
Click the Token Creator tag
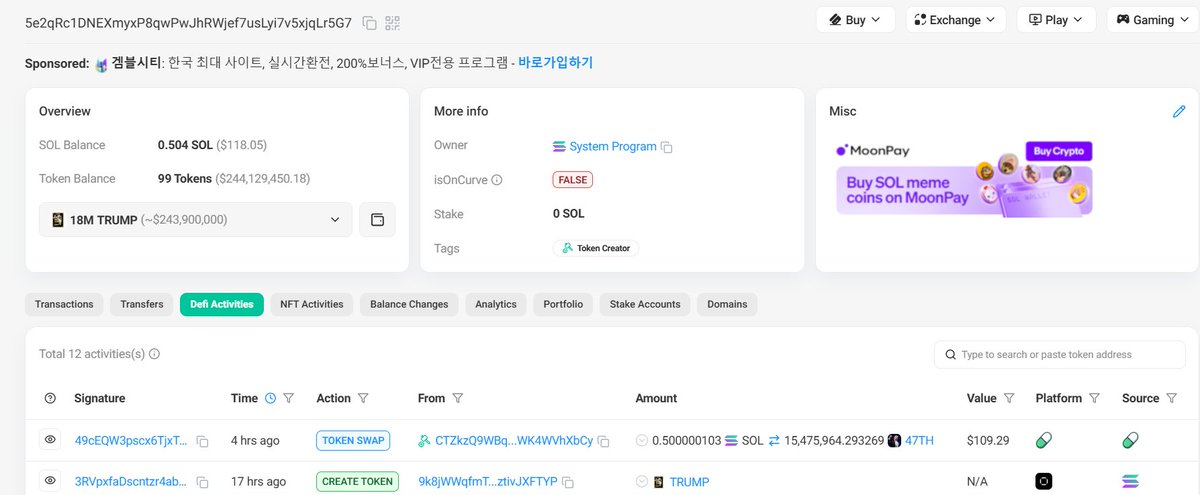[x=596, y=248]
